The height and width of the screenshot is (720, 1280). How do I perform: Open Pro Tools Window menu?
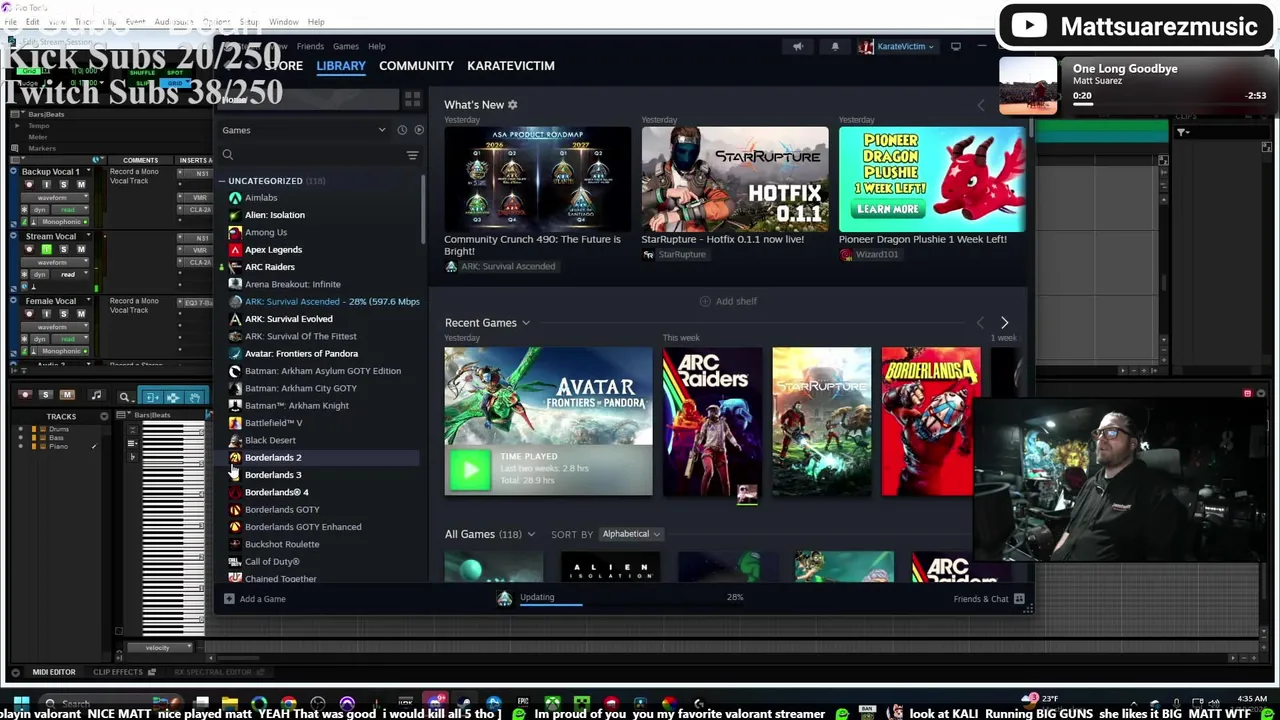point(283,22)
